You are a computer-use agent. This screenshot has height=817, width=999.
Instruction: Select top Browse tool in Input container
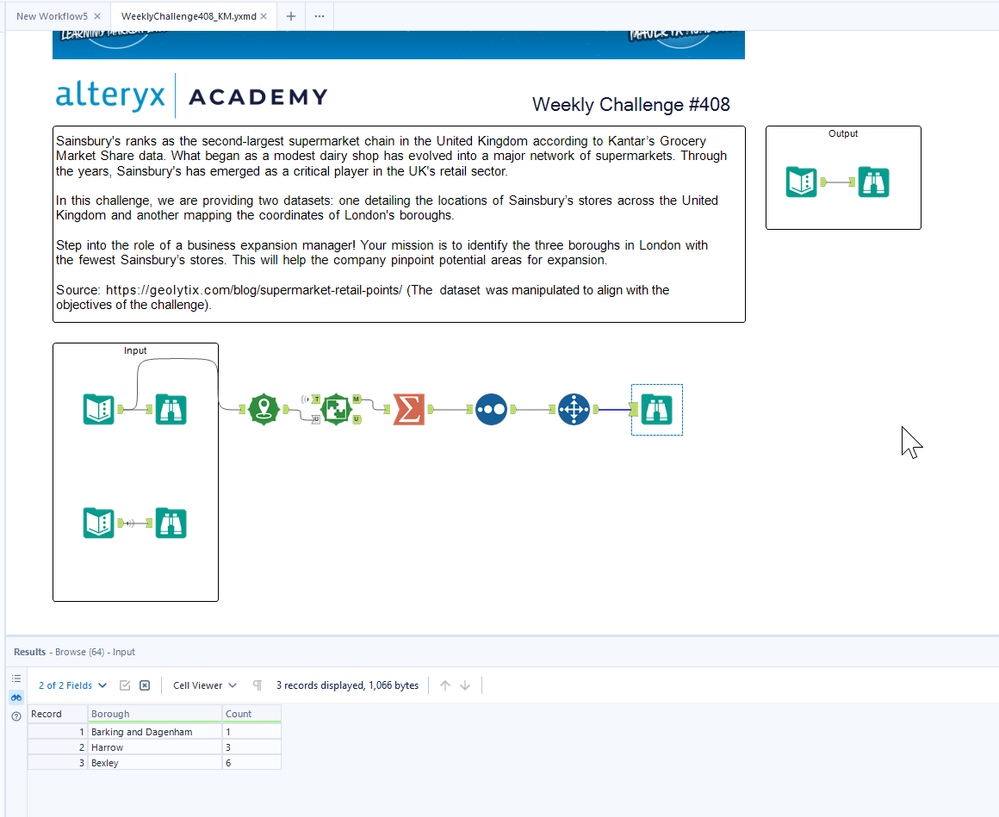tap(171, 409)
